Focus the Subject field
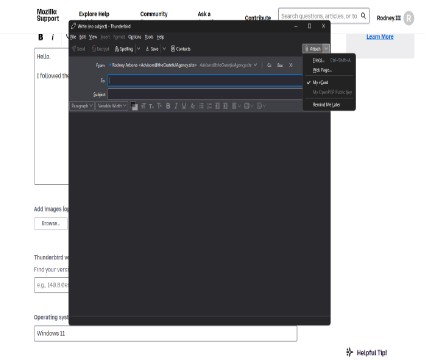This screenshot has height=361, width=425. click(x=205, y=94)
